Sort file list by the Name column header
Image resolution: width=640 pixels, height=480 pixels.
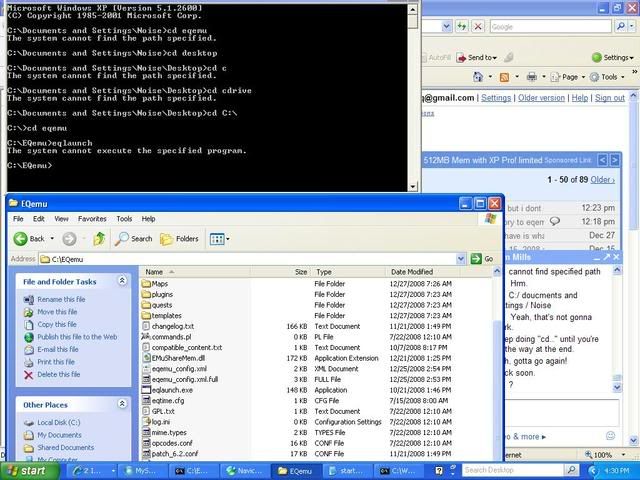tap(195, 272)
